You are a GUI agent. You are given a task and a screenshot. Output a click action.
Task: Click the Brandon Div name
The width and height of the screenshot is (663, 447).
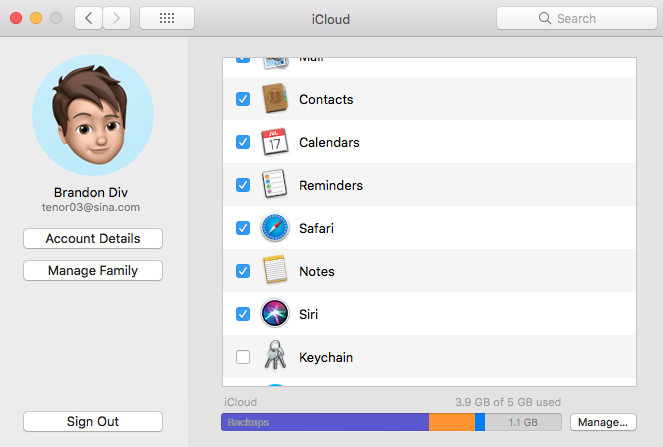[91, 192]
